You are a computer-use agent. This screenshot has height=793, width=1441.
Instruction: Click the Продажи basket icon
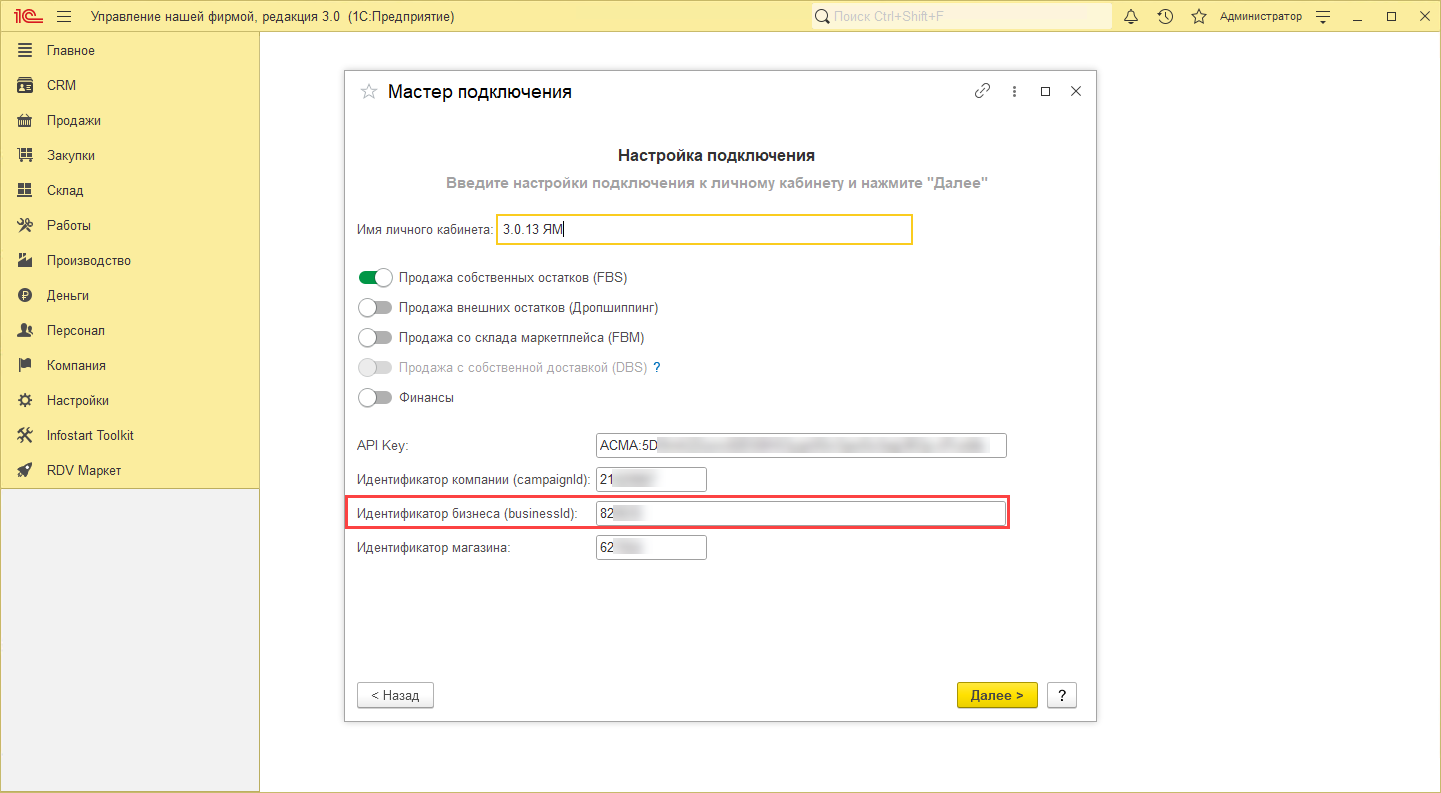[26, 120]
